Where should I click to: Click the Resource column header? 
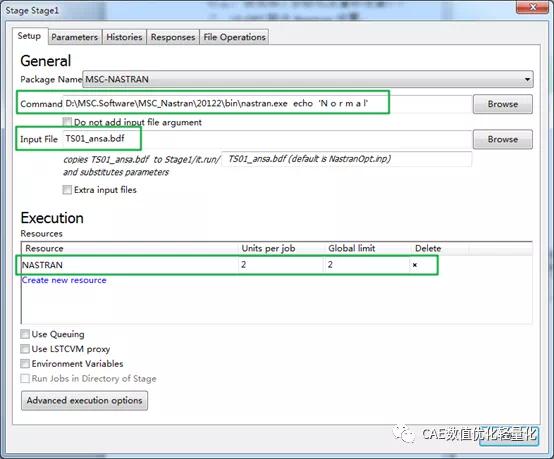pyautogui.click(x=130, y=248)
